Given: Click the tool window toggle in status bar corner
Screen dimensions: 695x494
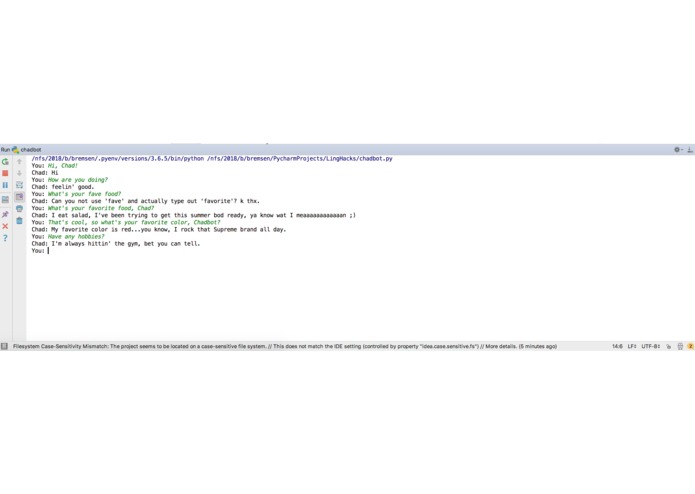Looking at the screenshot, I should [x=4, y=346].
